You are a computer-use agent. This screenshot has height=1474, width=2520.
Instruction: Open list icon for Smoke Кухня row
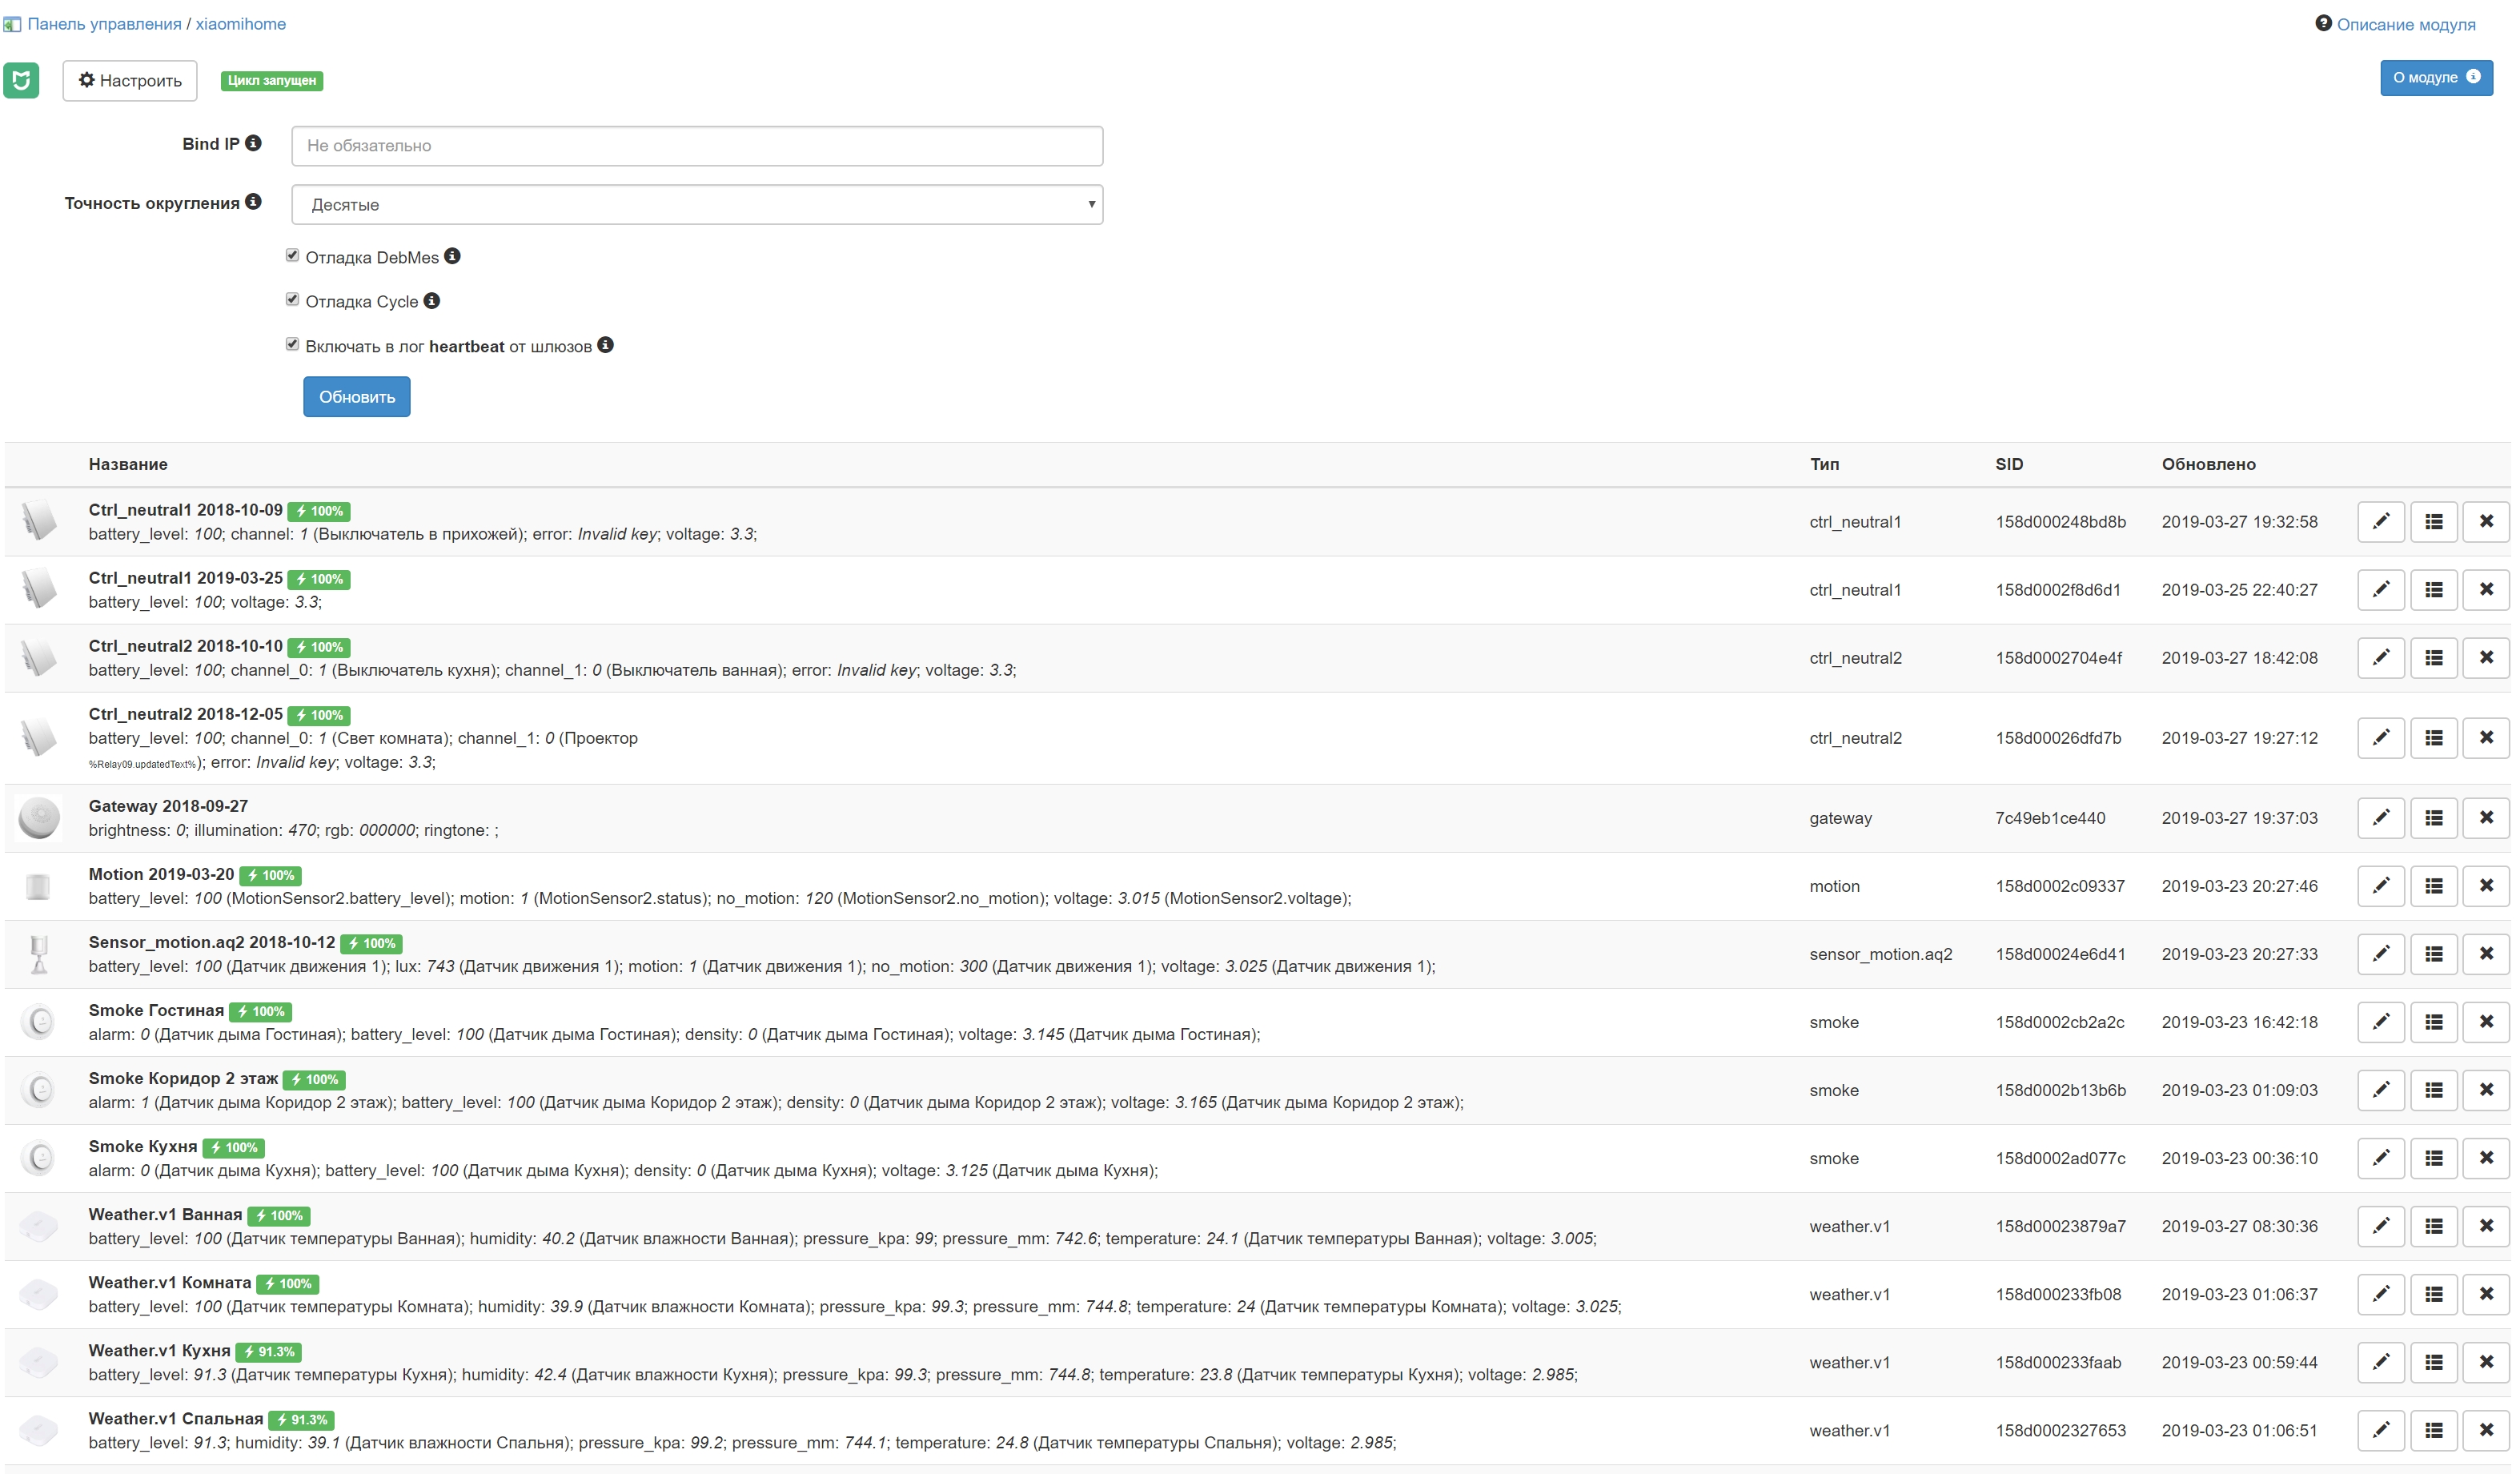click(x=2433, y=1158)
